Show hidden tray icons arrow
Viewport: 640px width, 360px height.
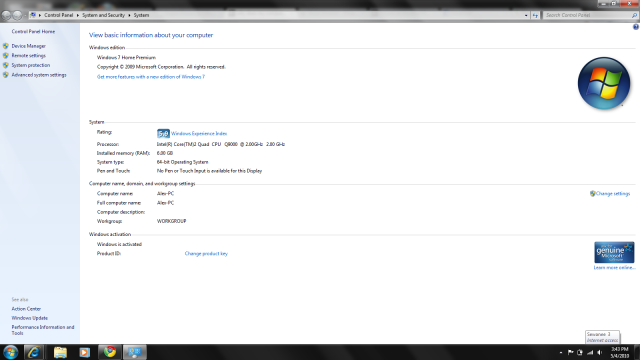click(561, 352)
